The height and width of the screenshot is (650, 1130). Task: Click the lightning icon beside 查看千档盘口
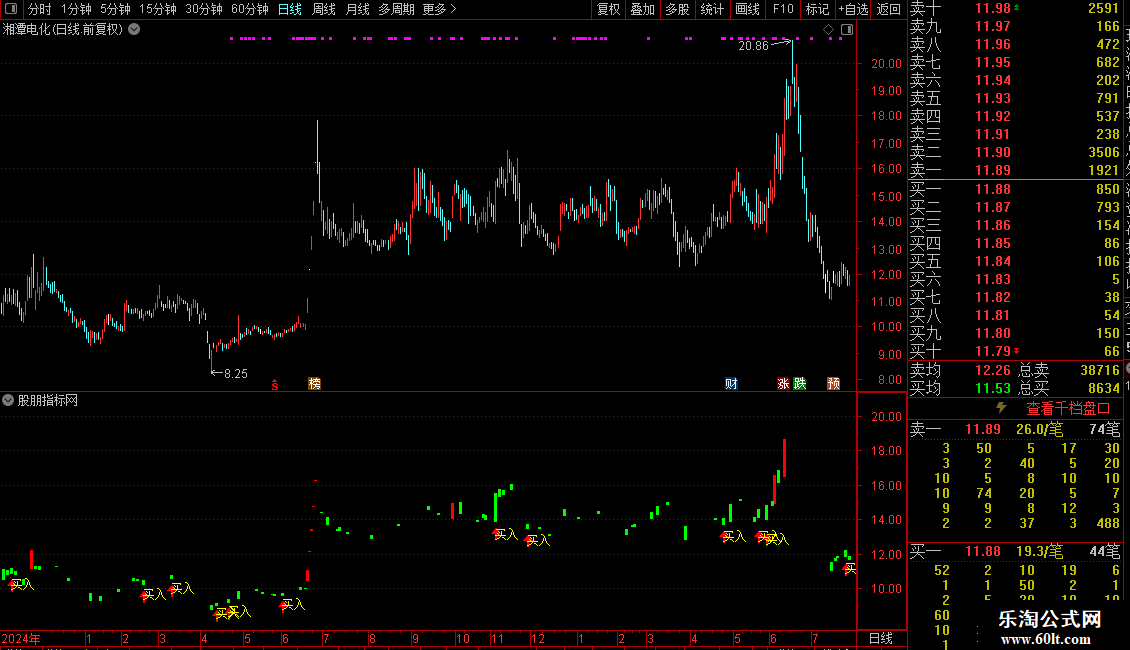1001,408
